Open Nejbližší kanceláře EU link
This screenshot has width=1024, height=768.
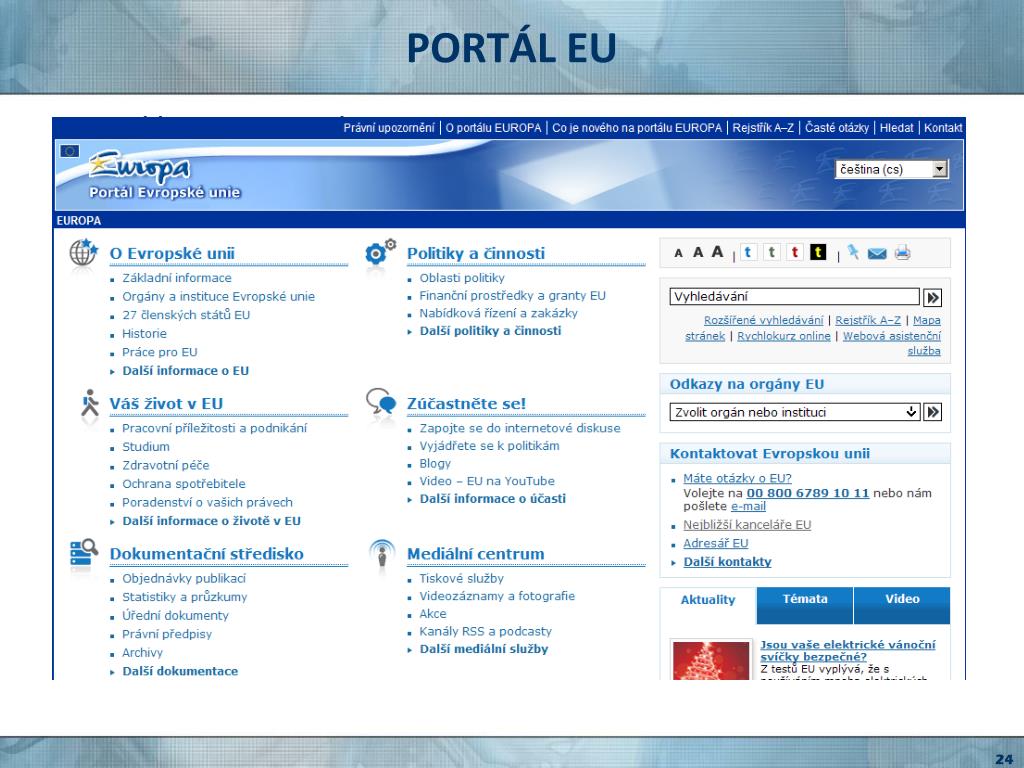pyautogui.click(x=747, y=525)
